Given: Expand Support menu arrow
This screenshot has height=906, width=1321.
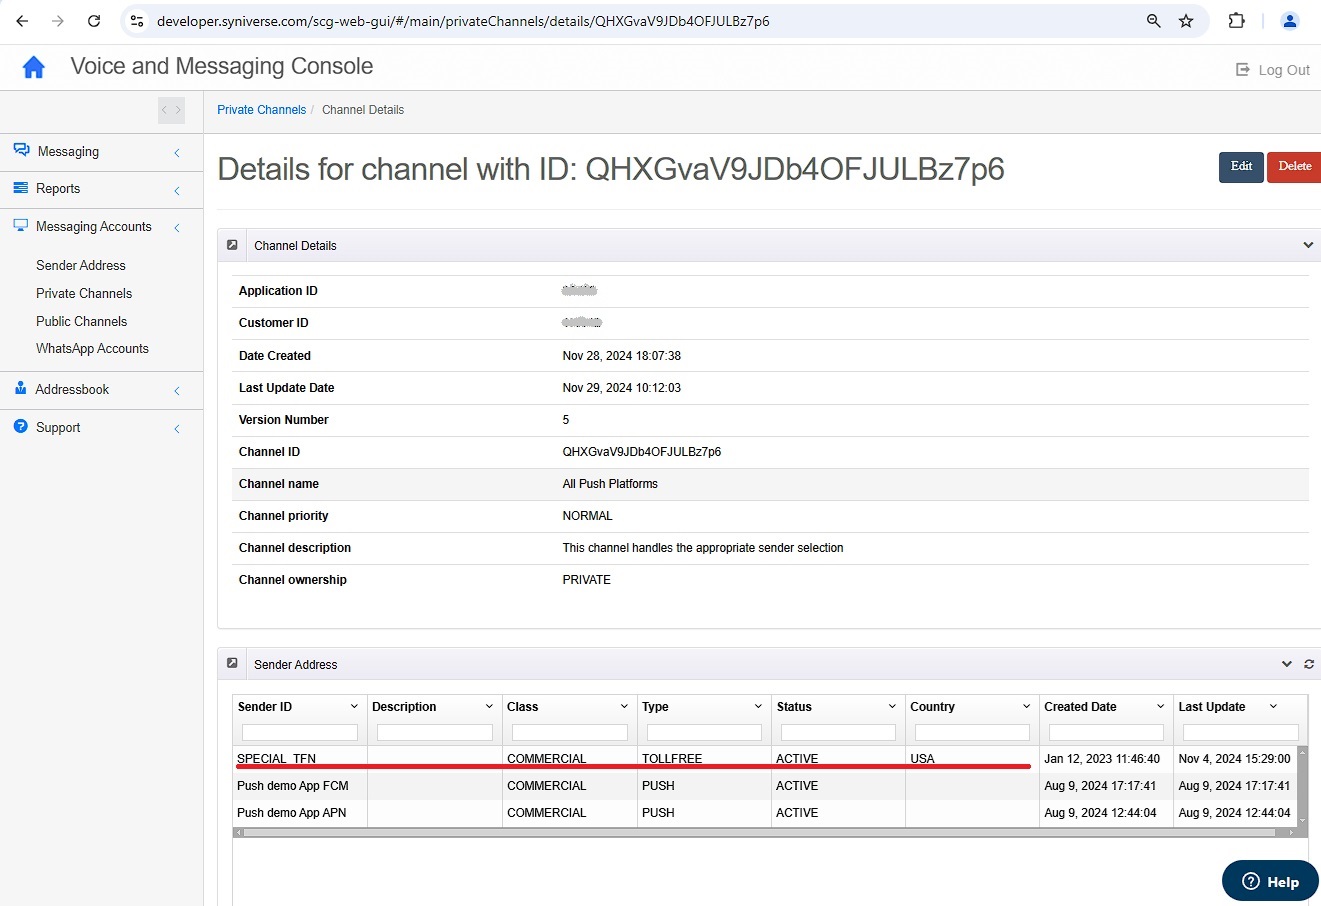Looking at the screenshot, I should 177,428.
